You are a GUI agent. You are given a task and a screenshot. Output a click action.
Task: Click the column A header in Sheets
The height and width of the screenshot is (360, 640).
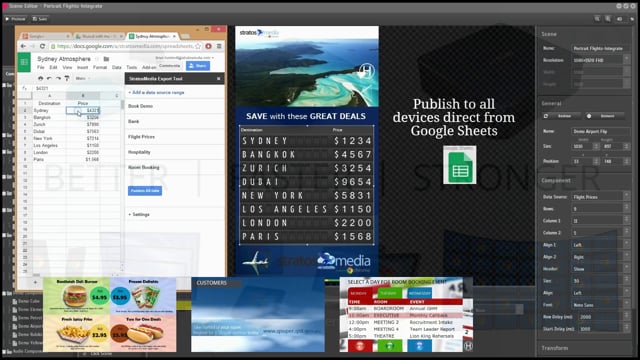49,96
